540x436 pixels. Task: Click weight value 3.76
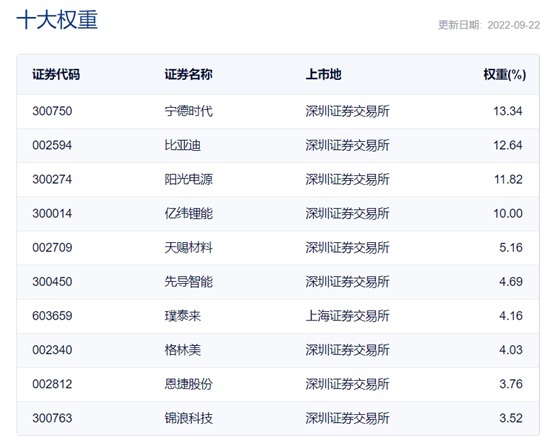[x=511, y=384]
